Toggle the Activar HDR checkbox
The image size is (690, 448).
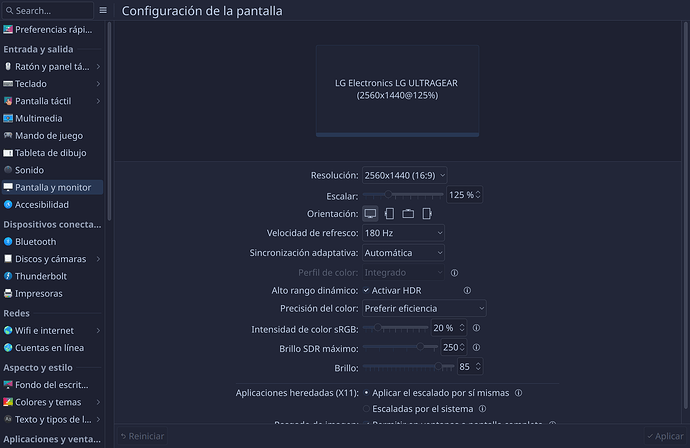[x=366, y=290]
